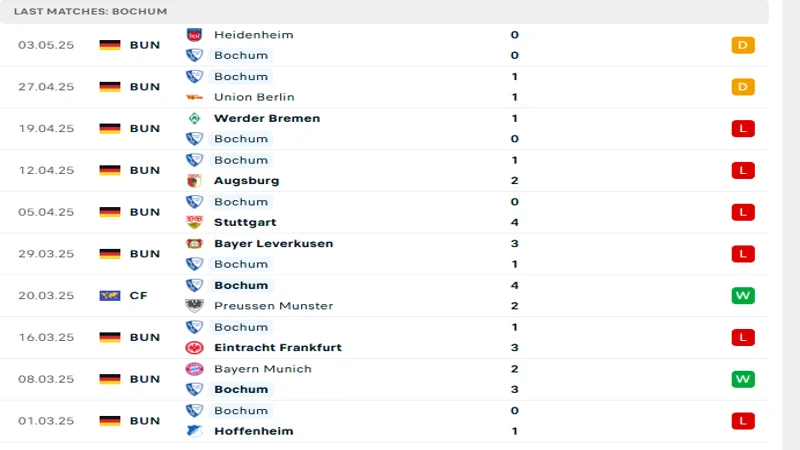Click the BUN league label on 12.04.25 row
Viewport: 800px width, 450px height.
point(145,170)
